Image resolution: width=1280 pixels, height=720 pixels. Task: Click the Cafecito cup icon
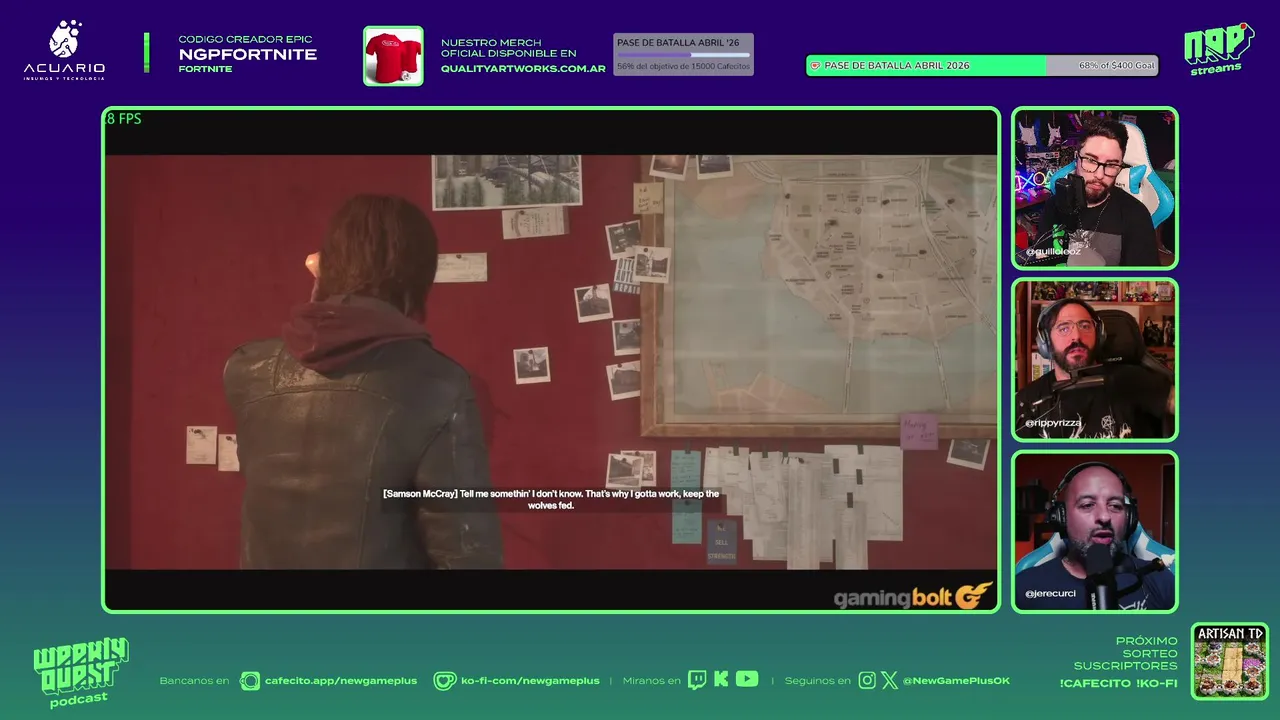click(x=250, y=681)
